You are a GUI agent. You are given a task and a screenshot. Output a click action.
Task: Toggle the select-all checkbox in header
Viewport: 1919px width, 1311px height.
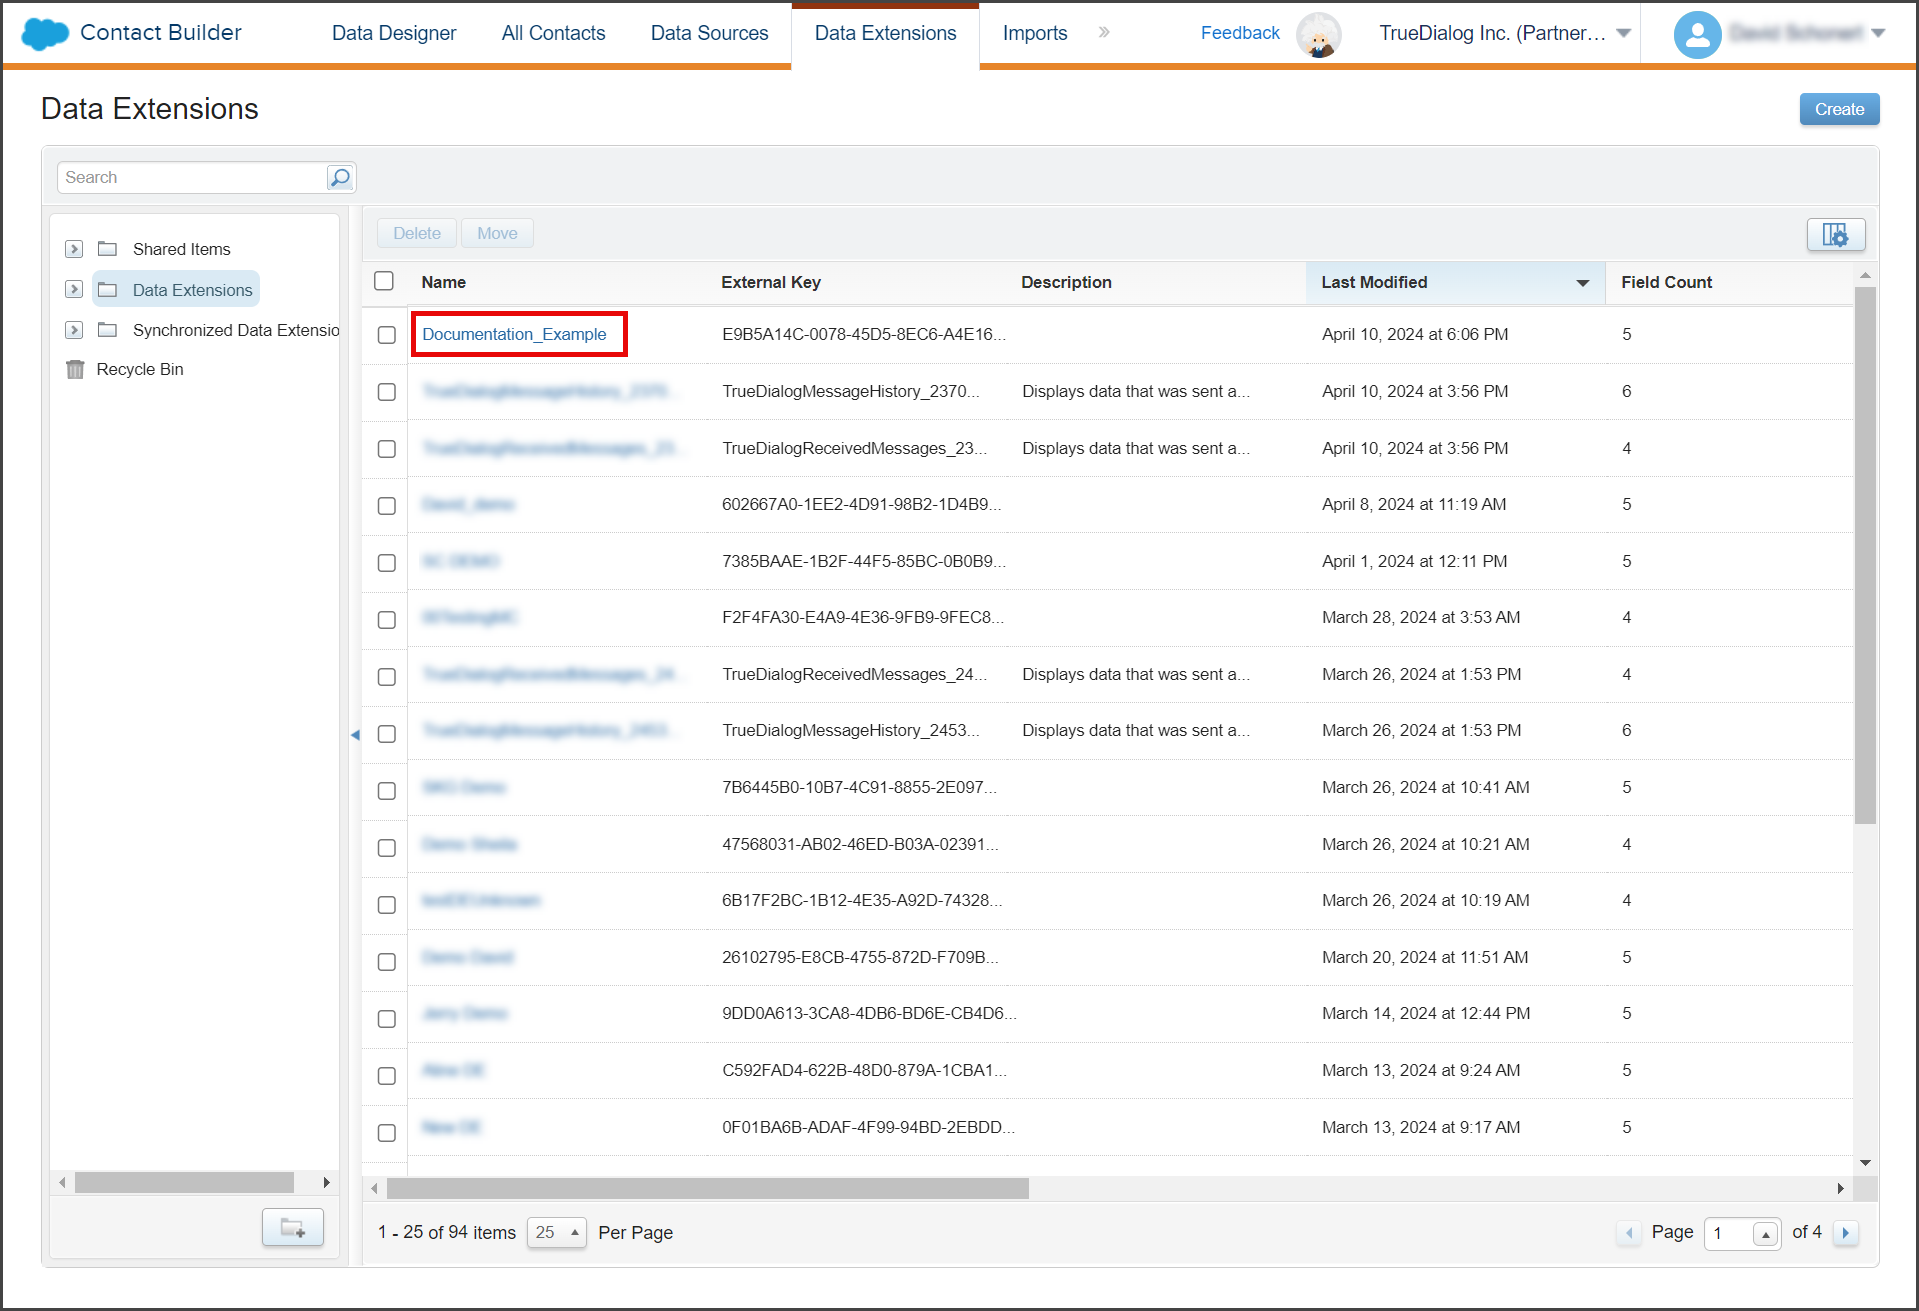point(384,281)
